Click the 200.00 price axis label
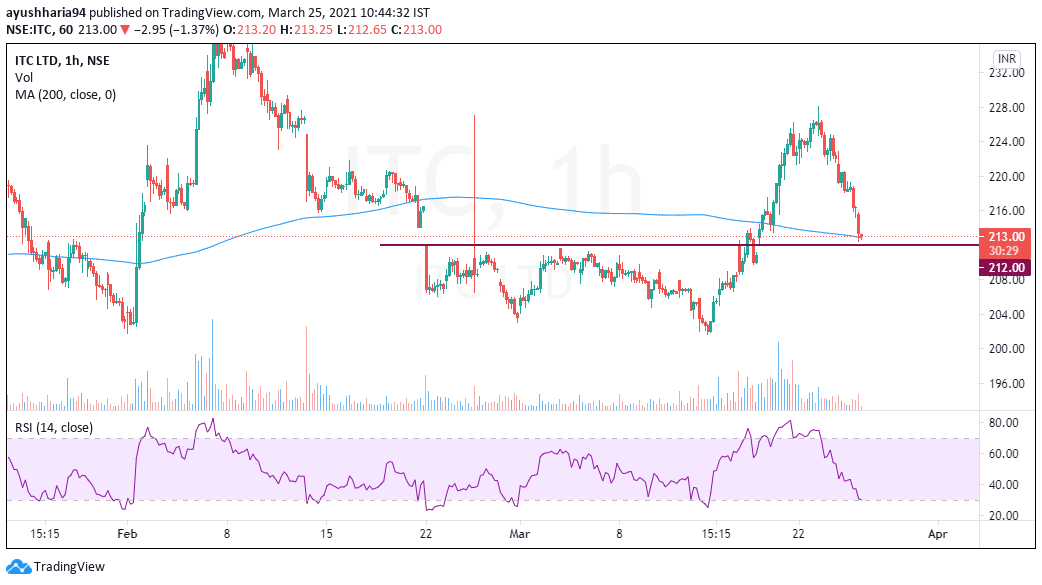 point(1006,348)
